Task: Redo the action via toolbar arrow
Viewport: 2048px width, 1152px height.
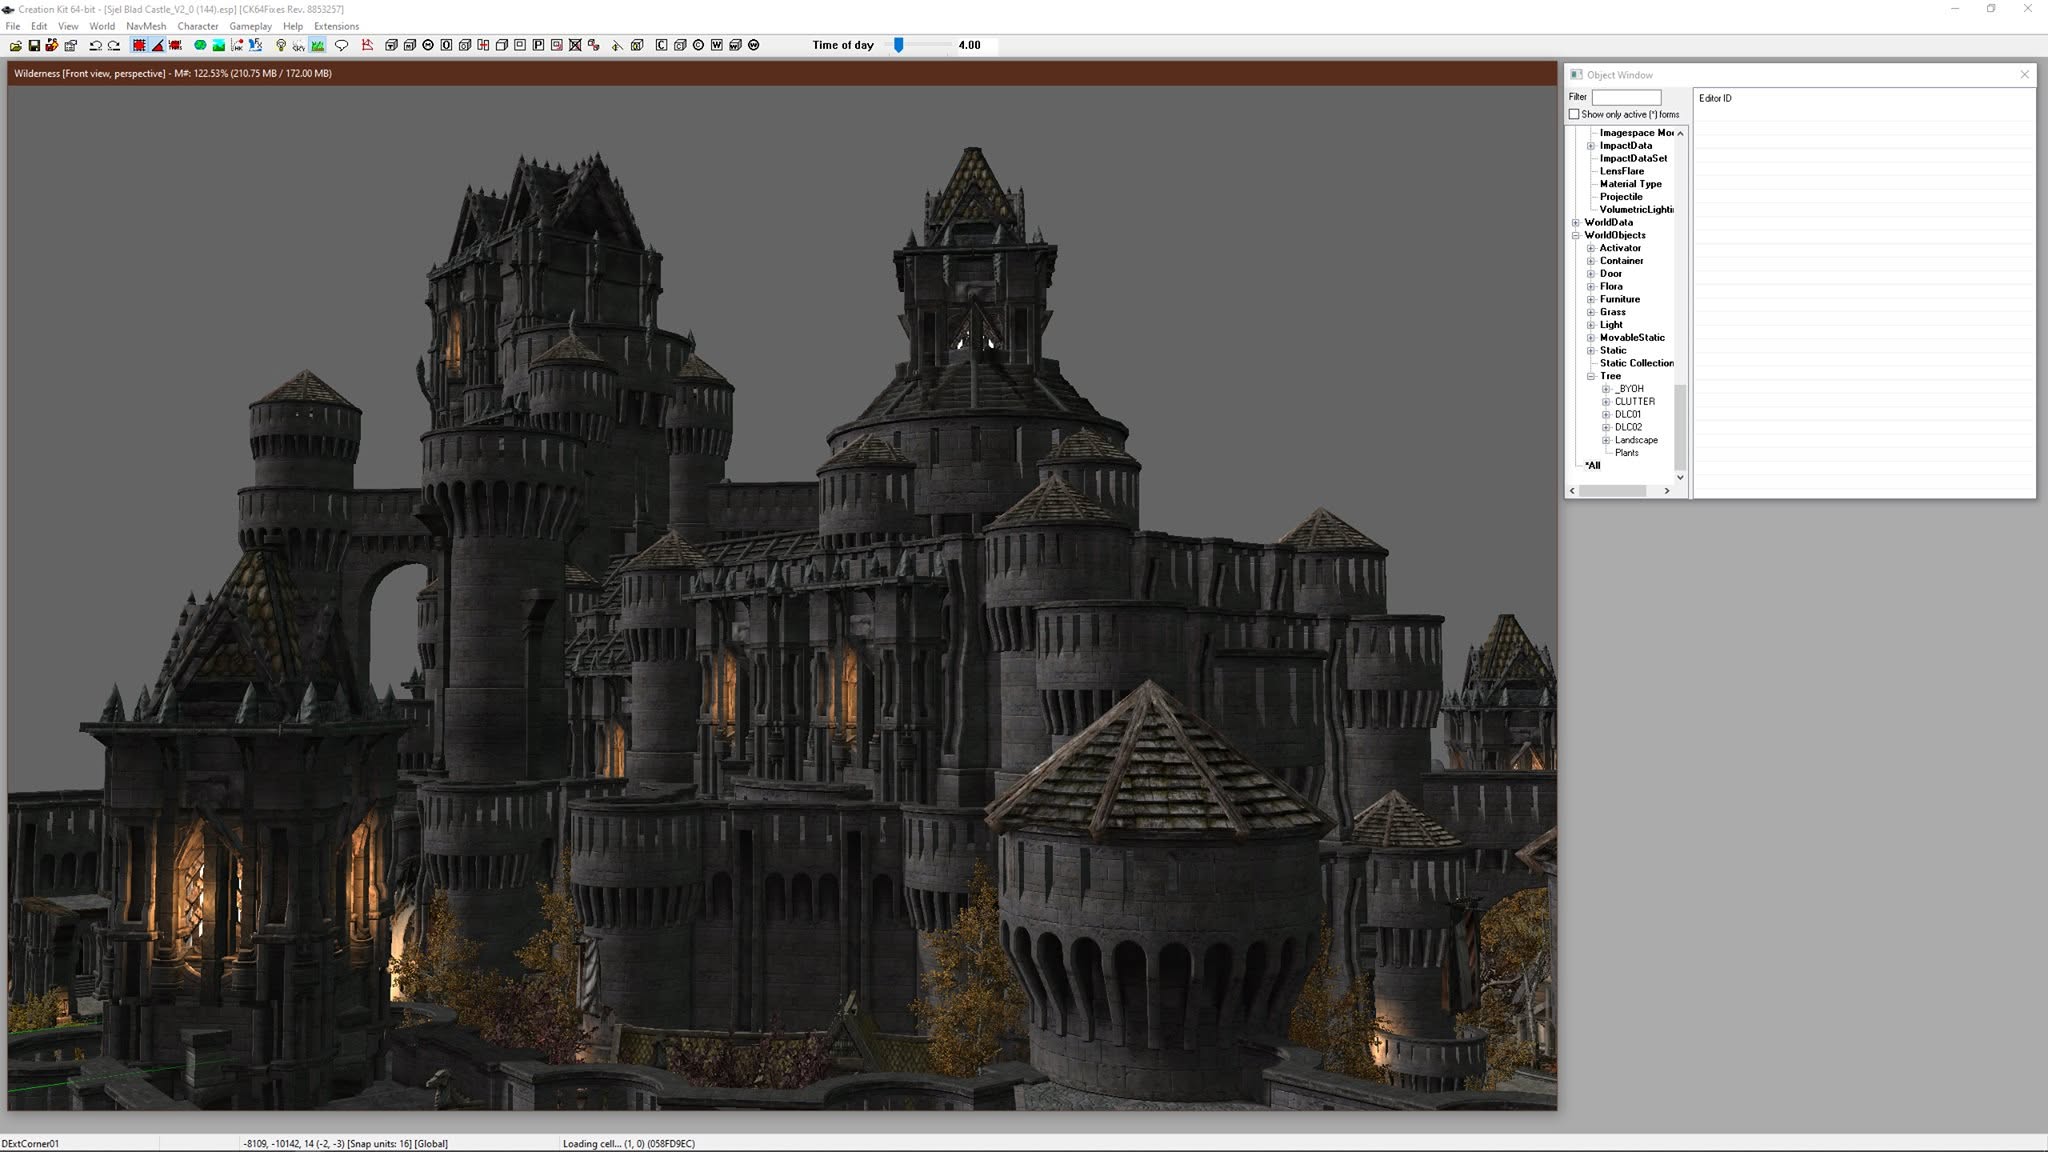Action: tap(114, 45)
